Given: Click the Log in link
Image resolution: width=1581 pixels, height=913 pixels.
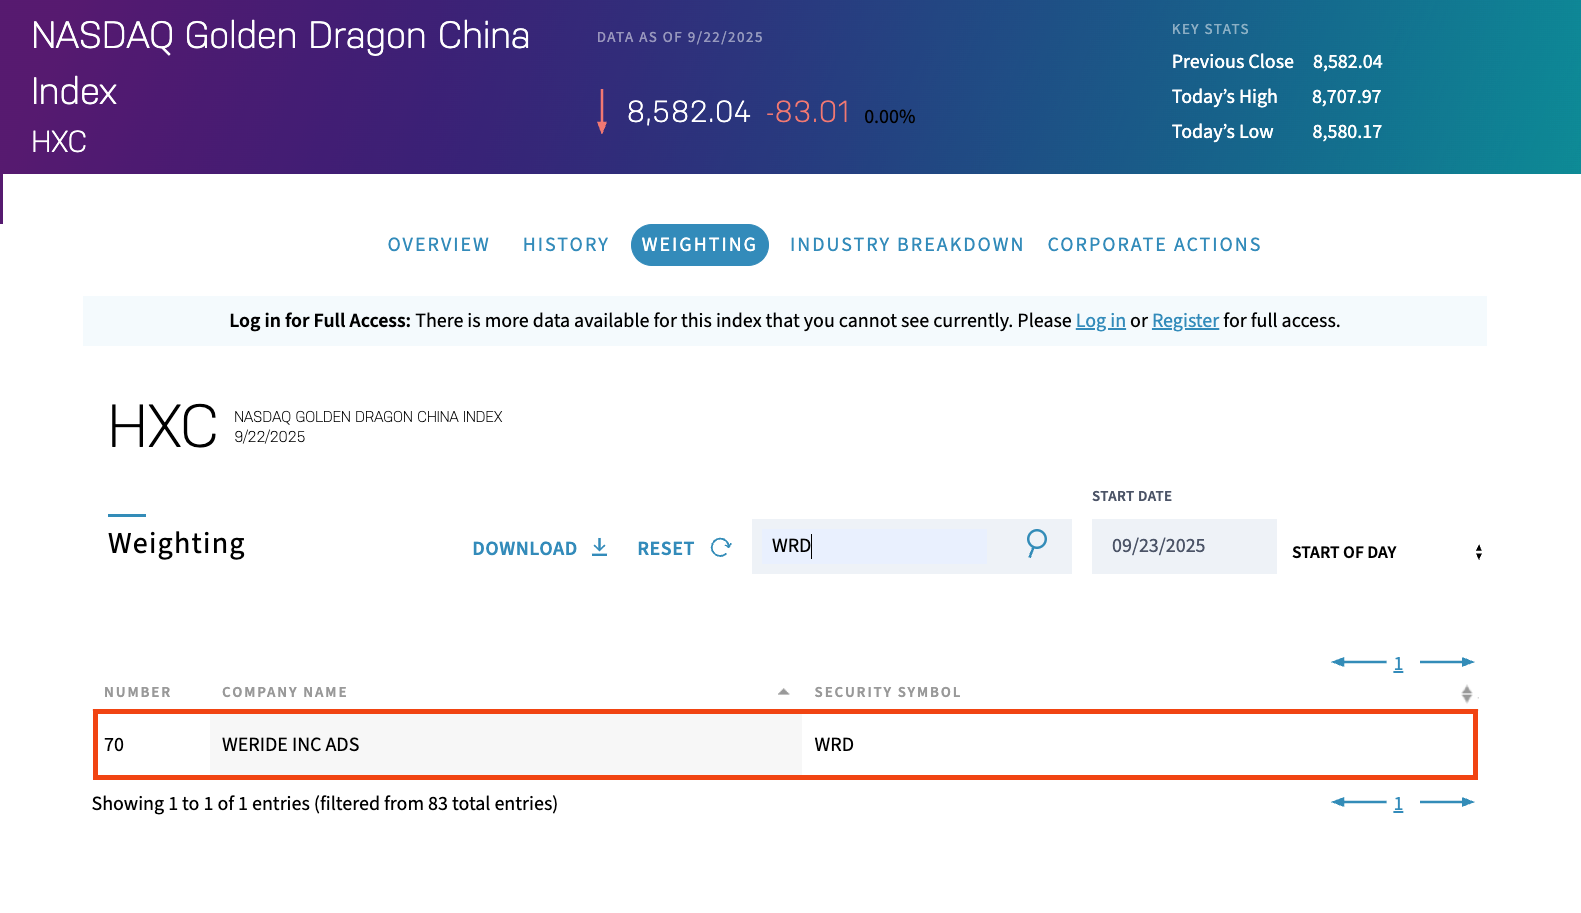Looking at the screenshot, I should point(1100,321).
